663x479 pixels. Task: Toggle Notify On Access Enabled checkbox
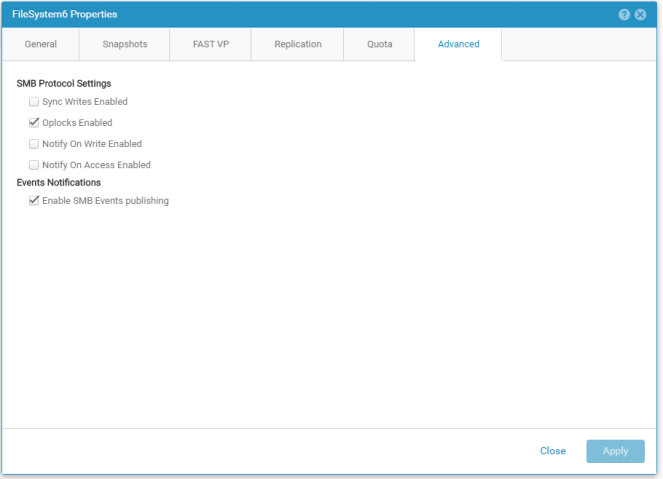tap(34, 165)
